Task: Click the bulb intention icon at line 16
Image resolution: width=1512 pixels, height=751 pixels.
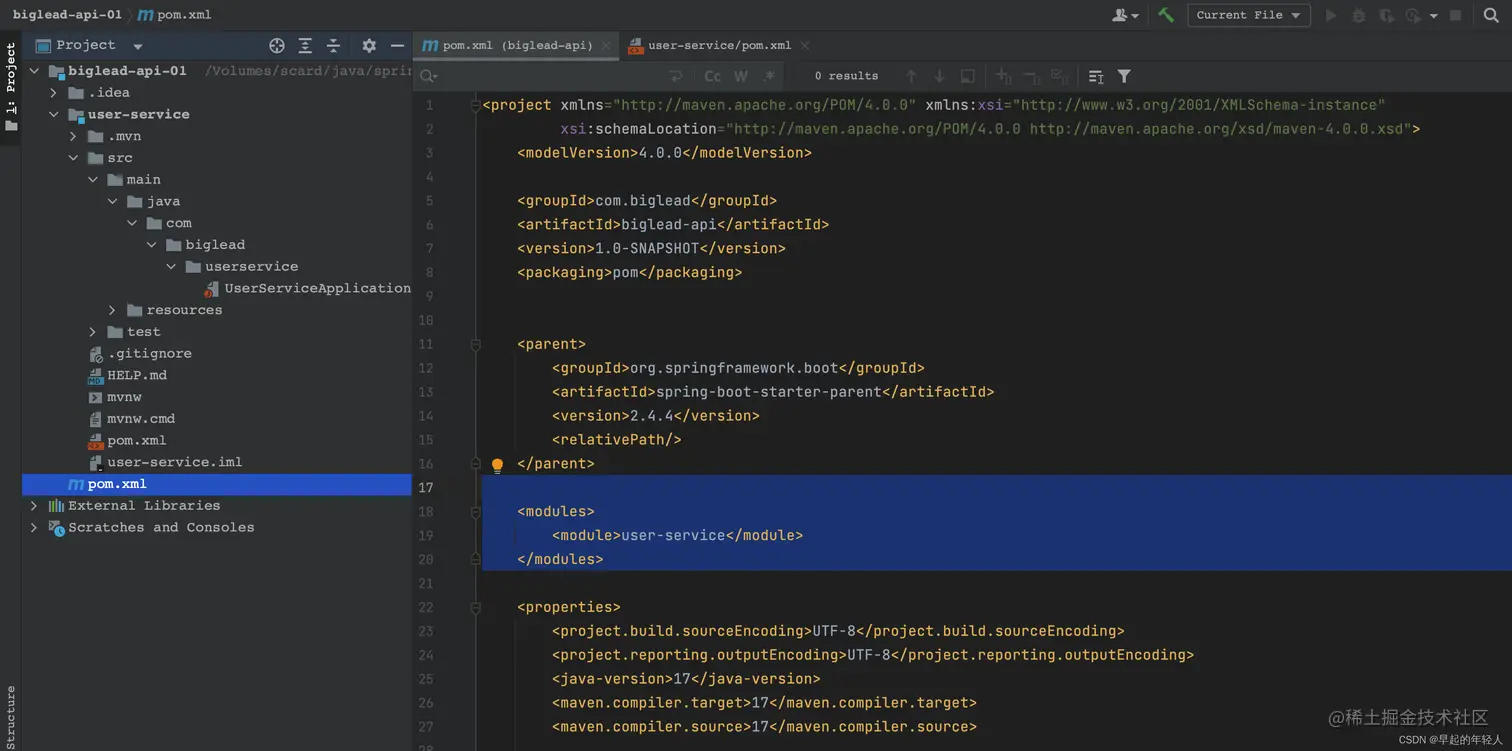Action: (x=497, y=465)
